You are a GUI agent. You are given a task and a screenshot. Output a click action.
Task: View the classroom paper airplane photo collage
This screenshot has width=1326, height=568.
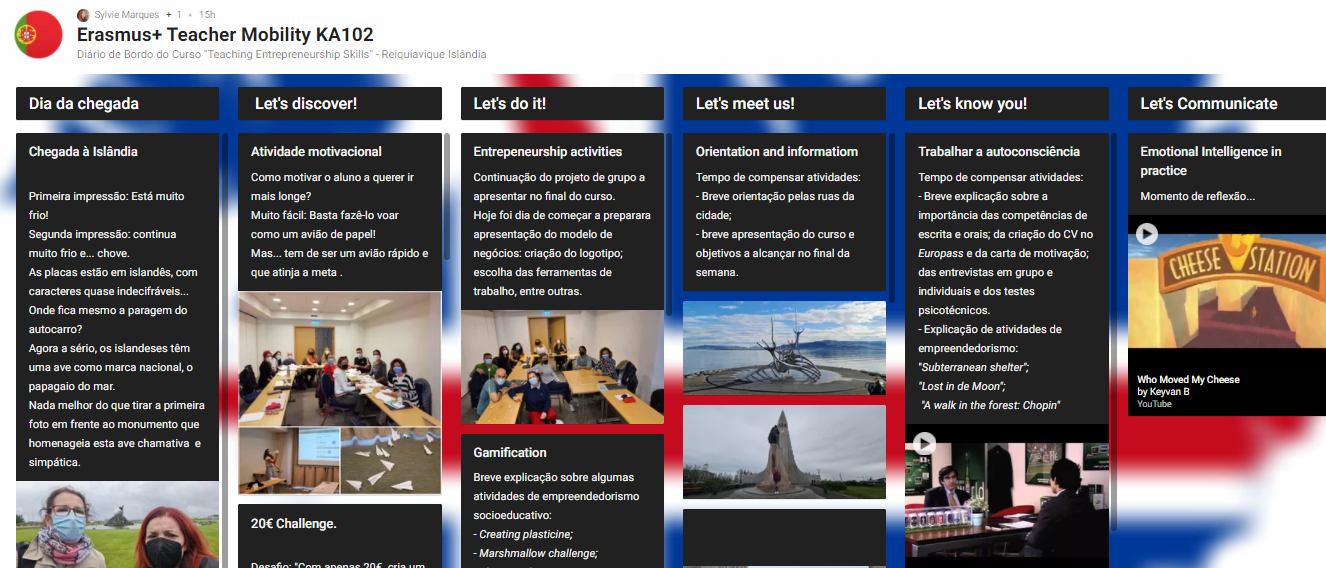[340, 393]
